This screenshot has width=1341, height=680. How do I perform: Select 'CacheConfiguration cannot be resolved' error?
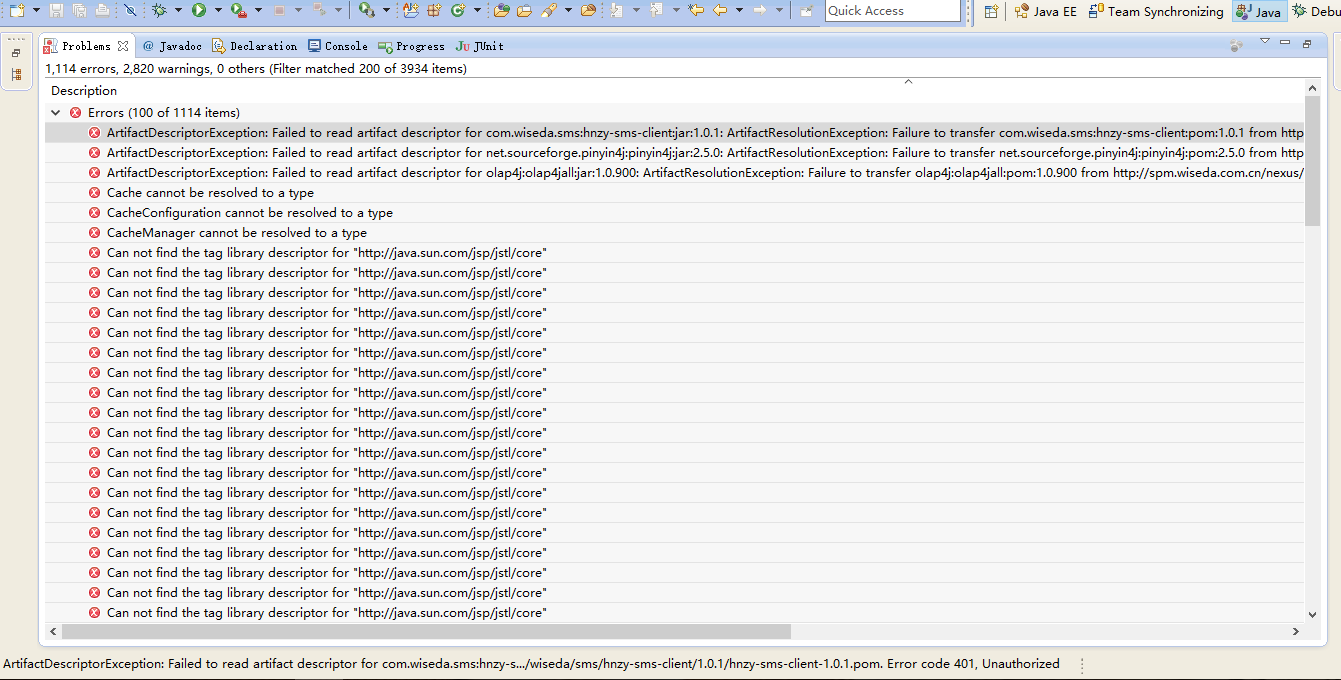tap(675, 213)
